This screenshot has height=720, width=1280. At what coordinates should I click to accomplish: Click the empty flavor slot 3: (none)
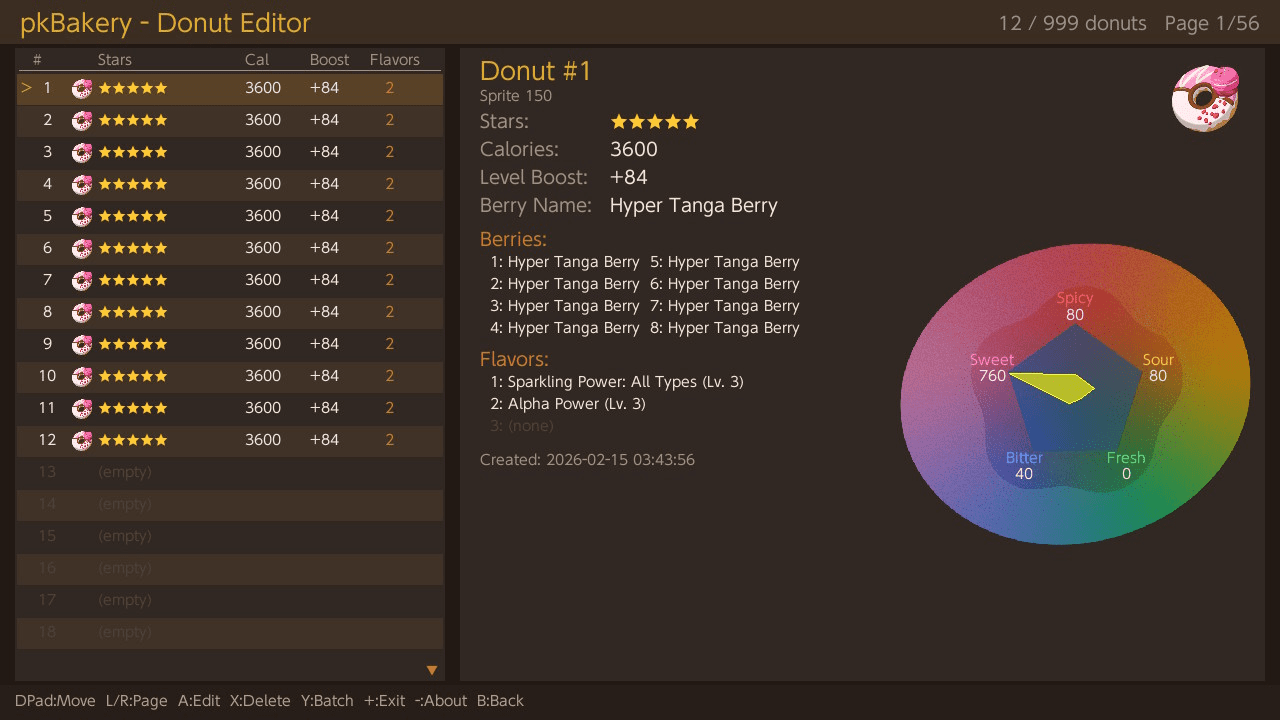pos(522,426)
